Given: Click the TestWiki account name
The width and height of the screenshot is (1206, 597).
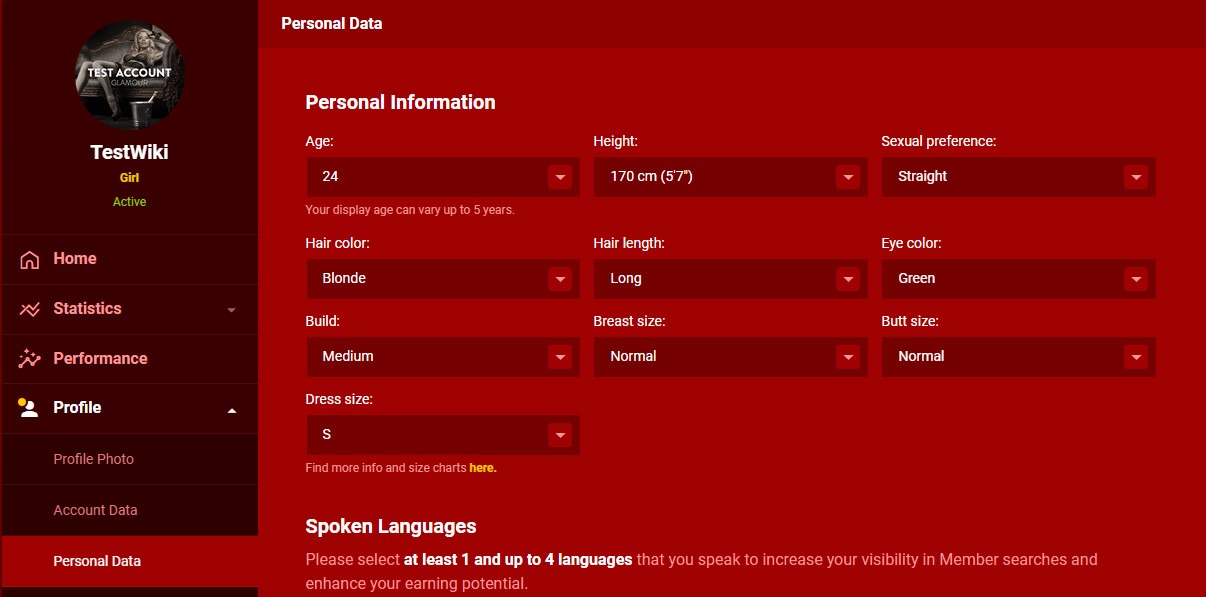Looking at the screenshot, I should [129, 152].
